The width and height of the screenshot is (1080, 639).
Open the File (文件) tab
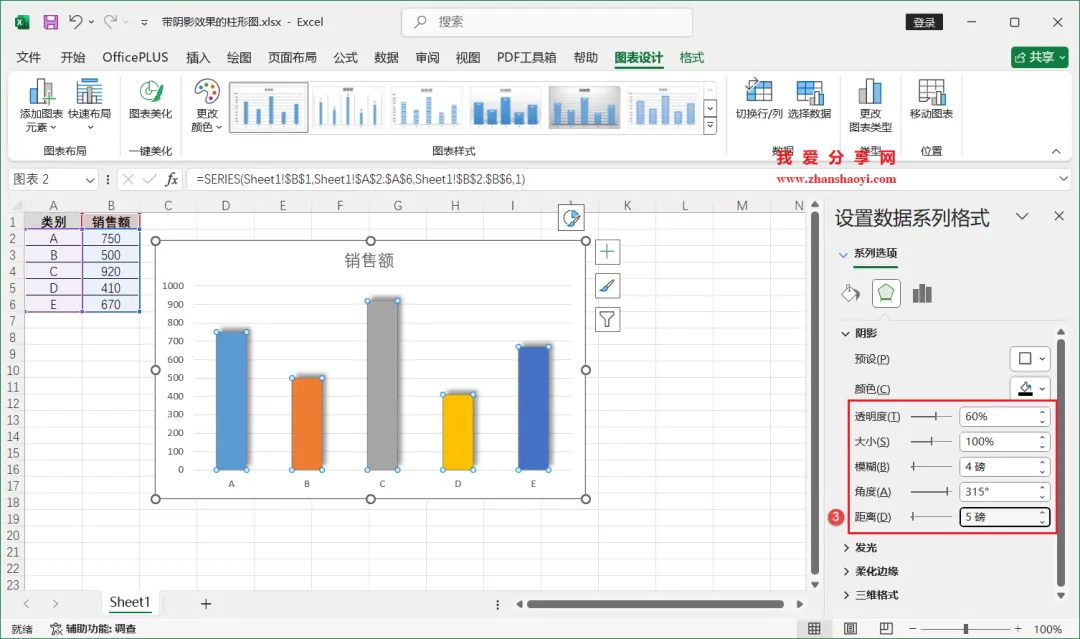coord(29,58)
